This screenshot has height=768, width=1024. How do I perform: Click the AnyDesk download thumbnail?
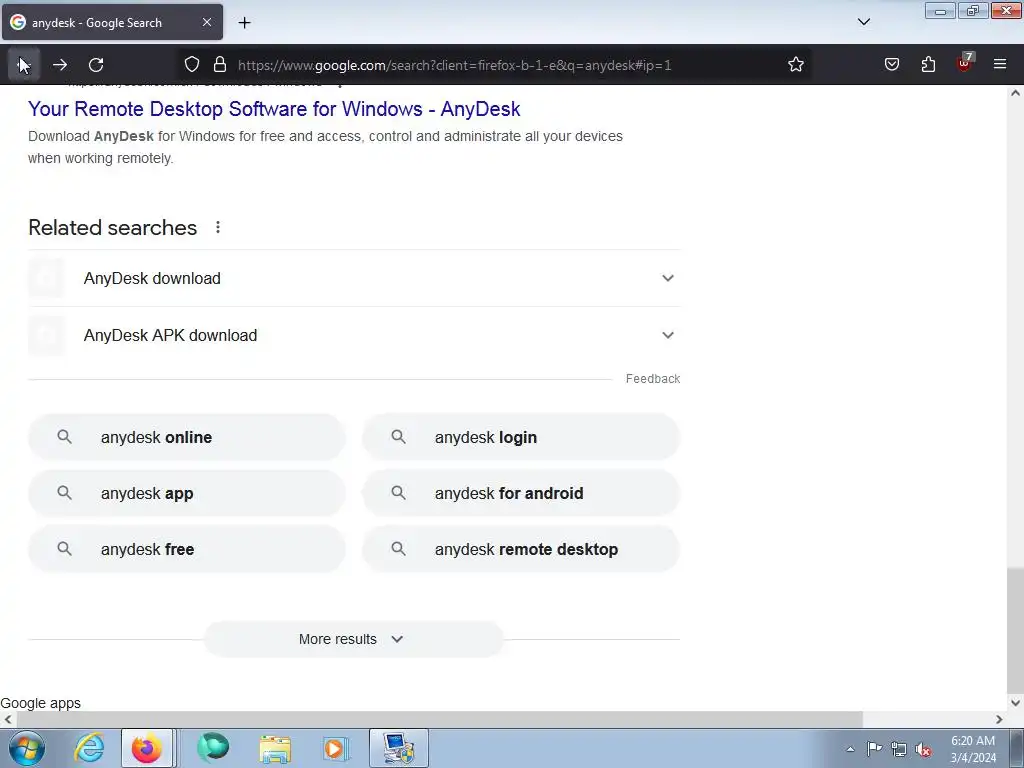pyautogui.click(x=46, y=278)
